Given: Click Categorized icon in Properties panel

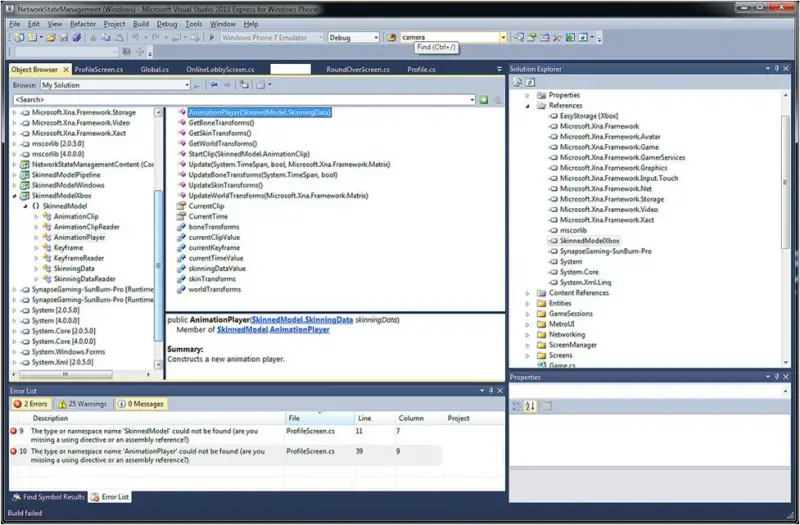Looking at the screenshot, I should point(516,406).
